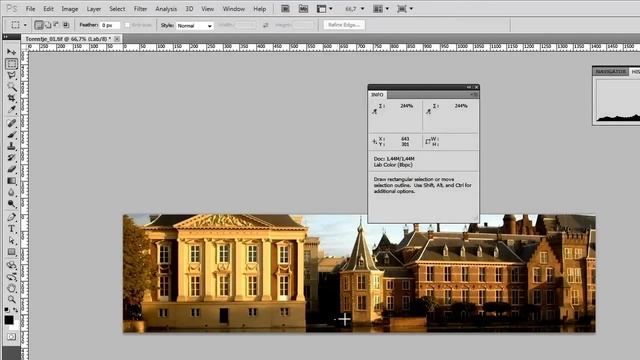Select the Move tool

click(x=11, y=52)
